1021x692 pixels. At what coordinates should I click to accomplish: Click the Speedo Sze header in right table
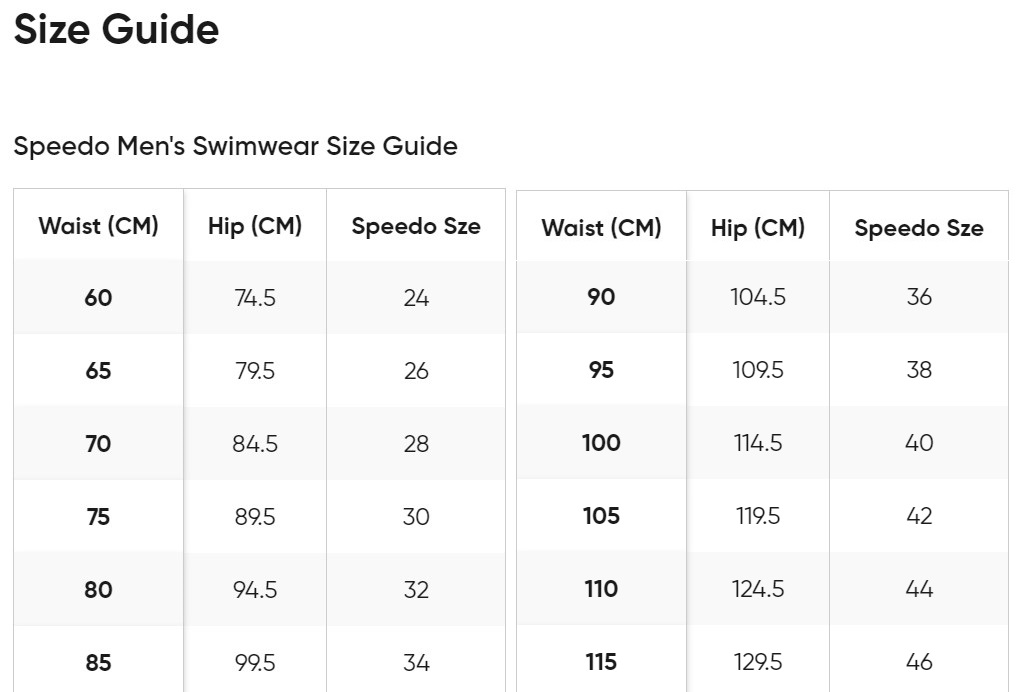tap(919, 228)
